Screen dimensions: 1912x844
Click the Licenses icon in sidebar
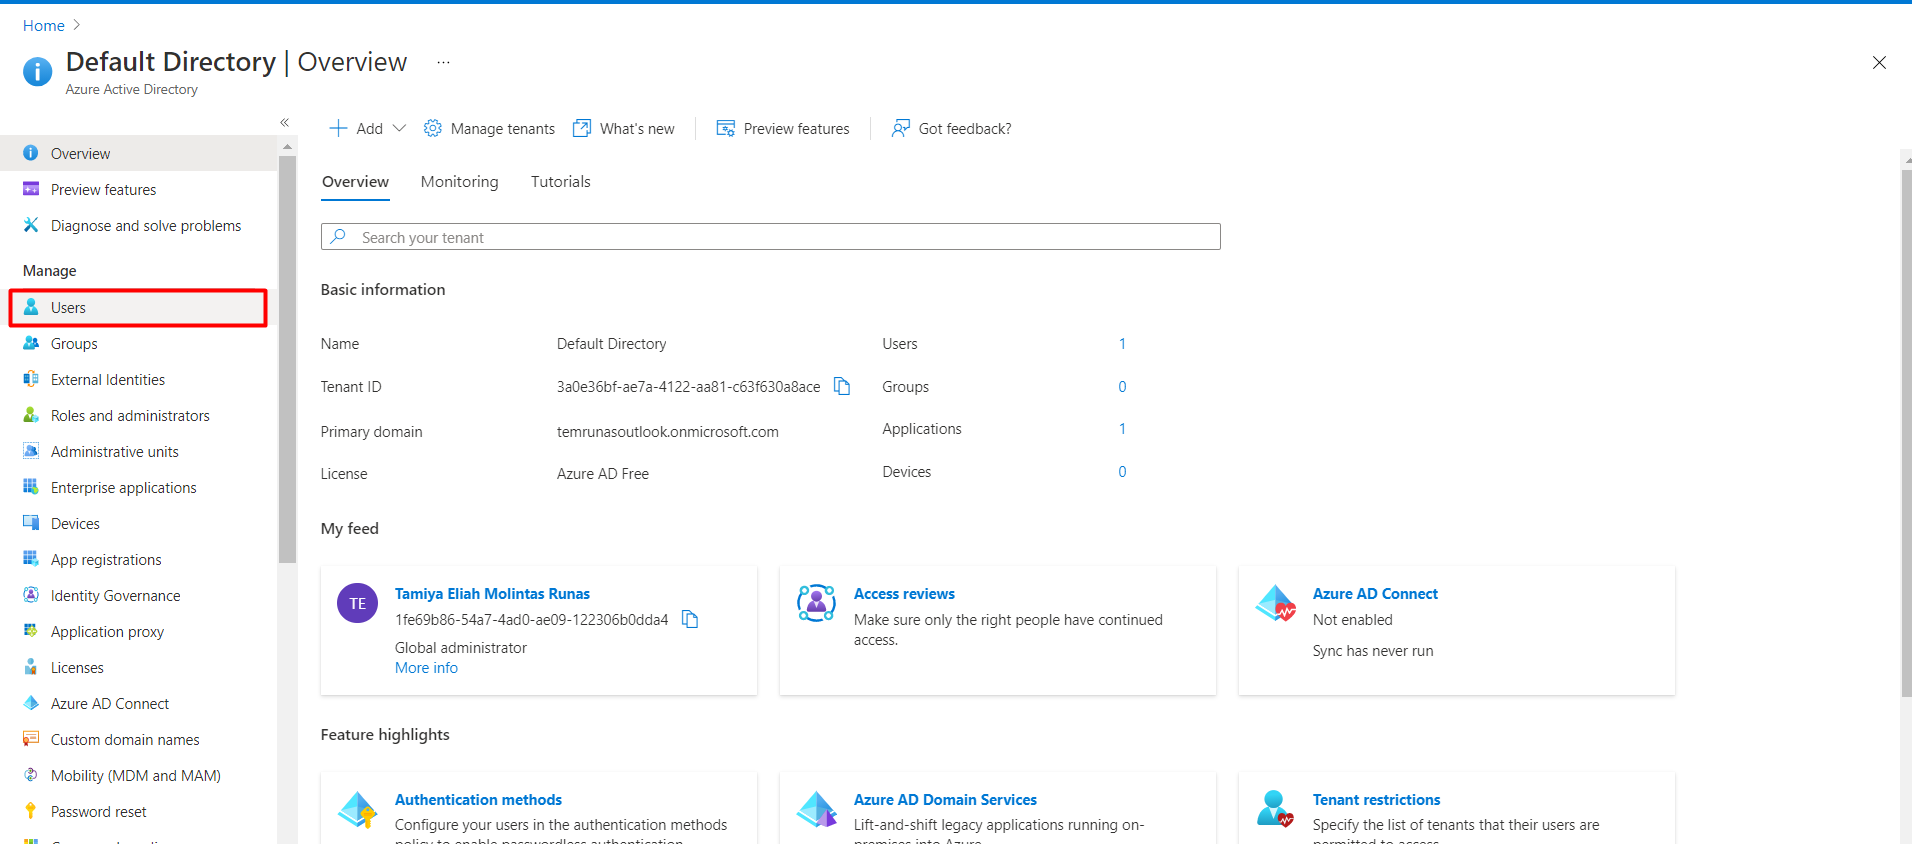tap(31, 667)
